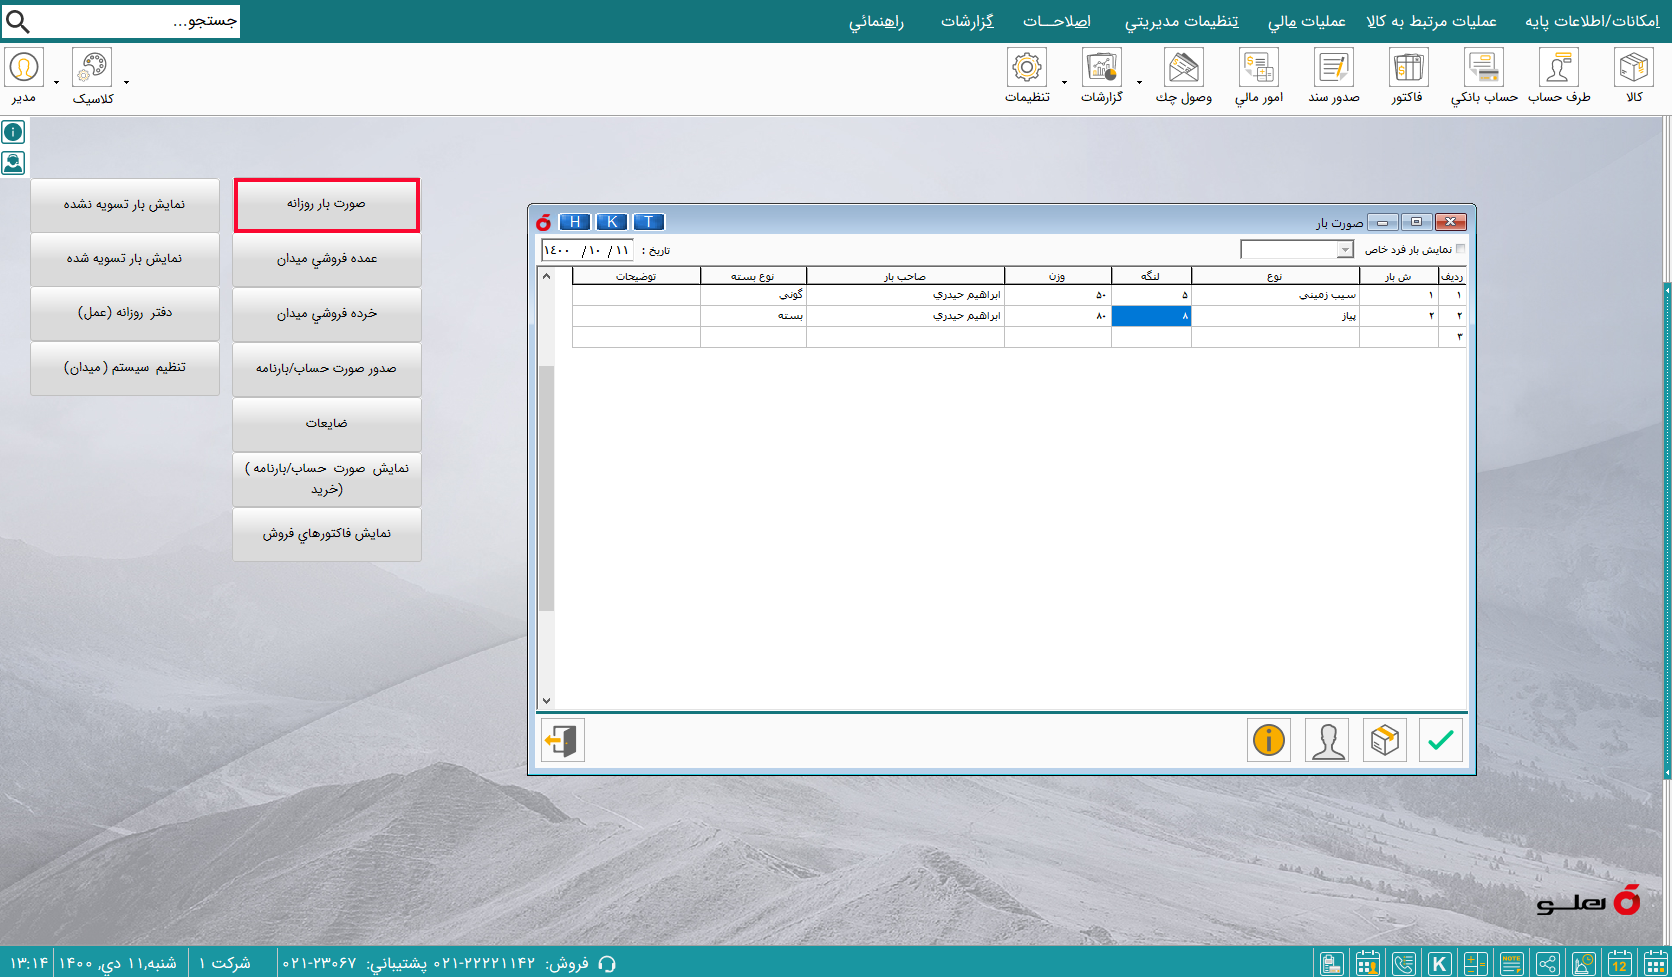The width and height of the screenshot is (1672, 977).
Task: Click the person icon in dialog footer
Action: 1327,740
